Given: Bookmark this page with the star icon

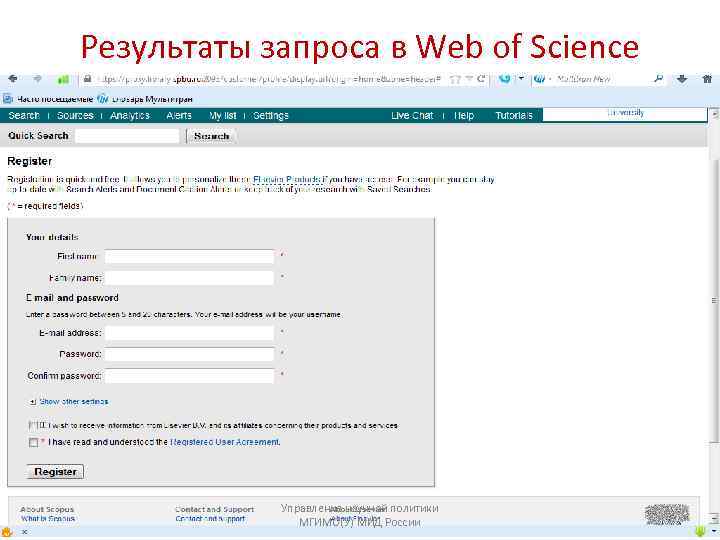Looking at the screenshot, I should pos(455,79).
